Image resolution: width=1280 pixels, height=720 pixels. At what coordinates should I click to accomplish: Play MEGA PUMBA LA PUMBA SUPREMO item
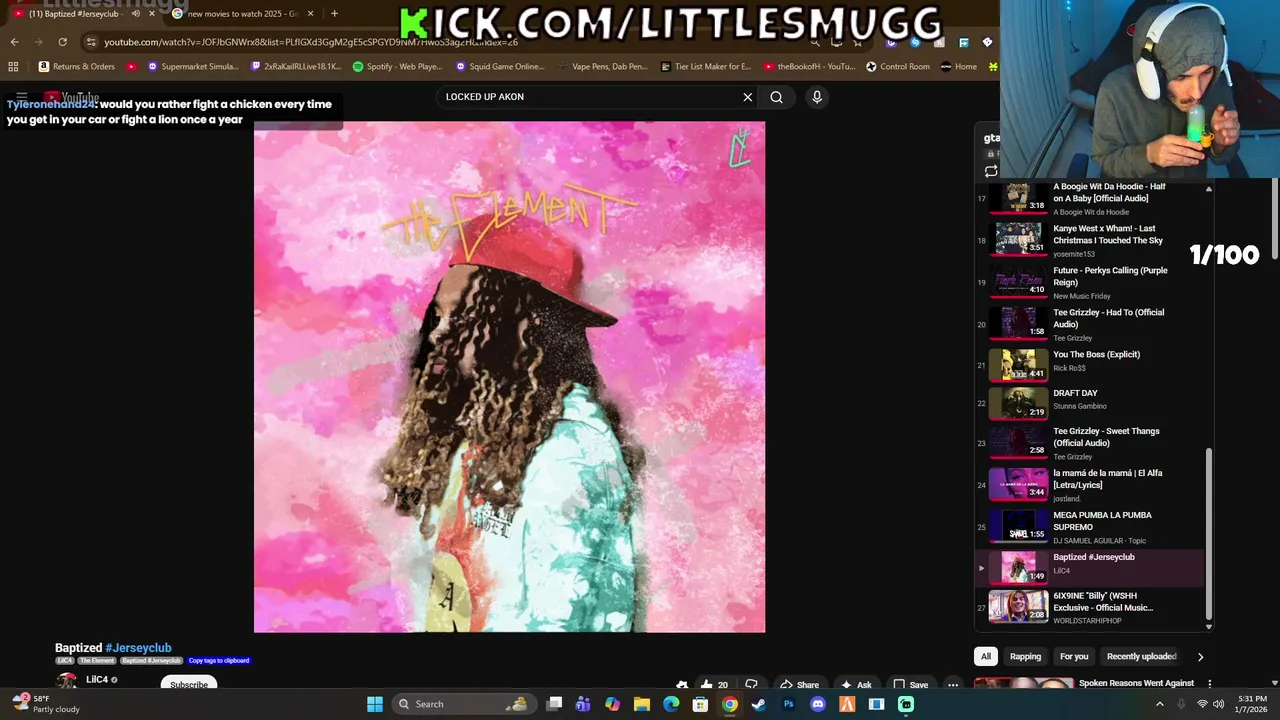click(x=1090, y=527)
